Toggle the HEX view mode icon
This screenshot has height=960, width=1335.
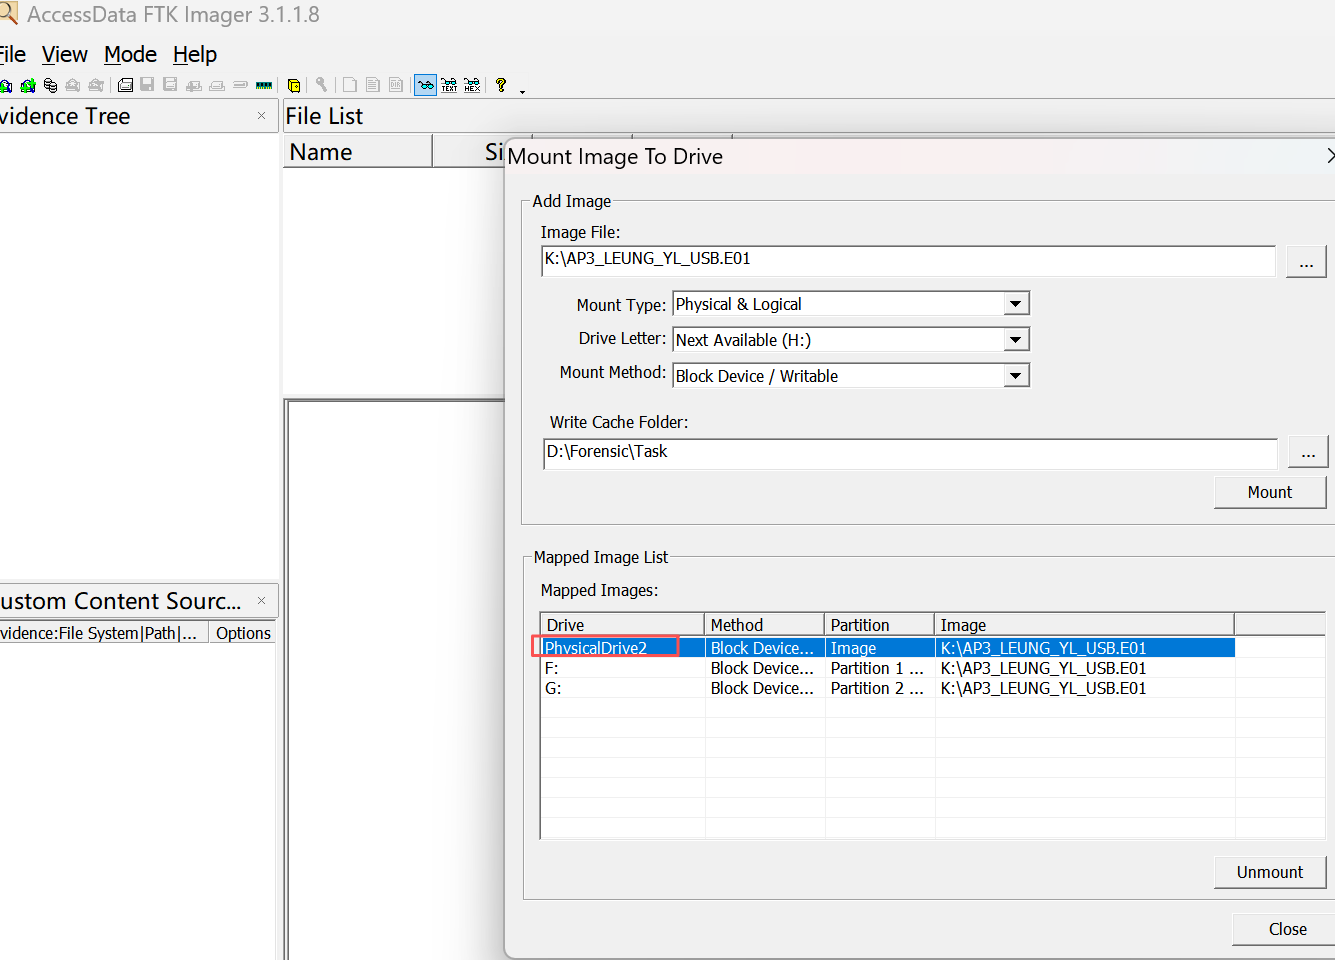click(x=472, y=86)
